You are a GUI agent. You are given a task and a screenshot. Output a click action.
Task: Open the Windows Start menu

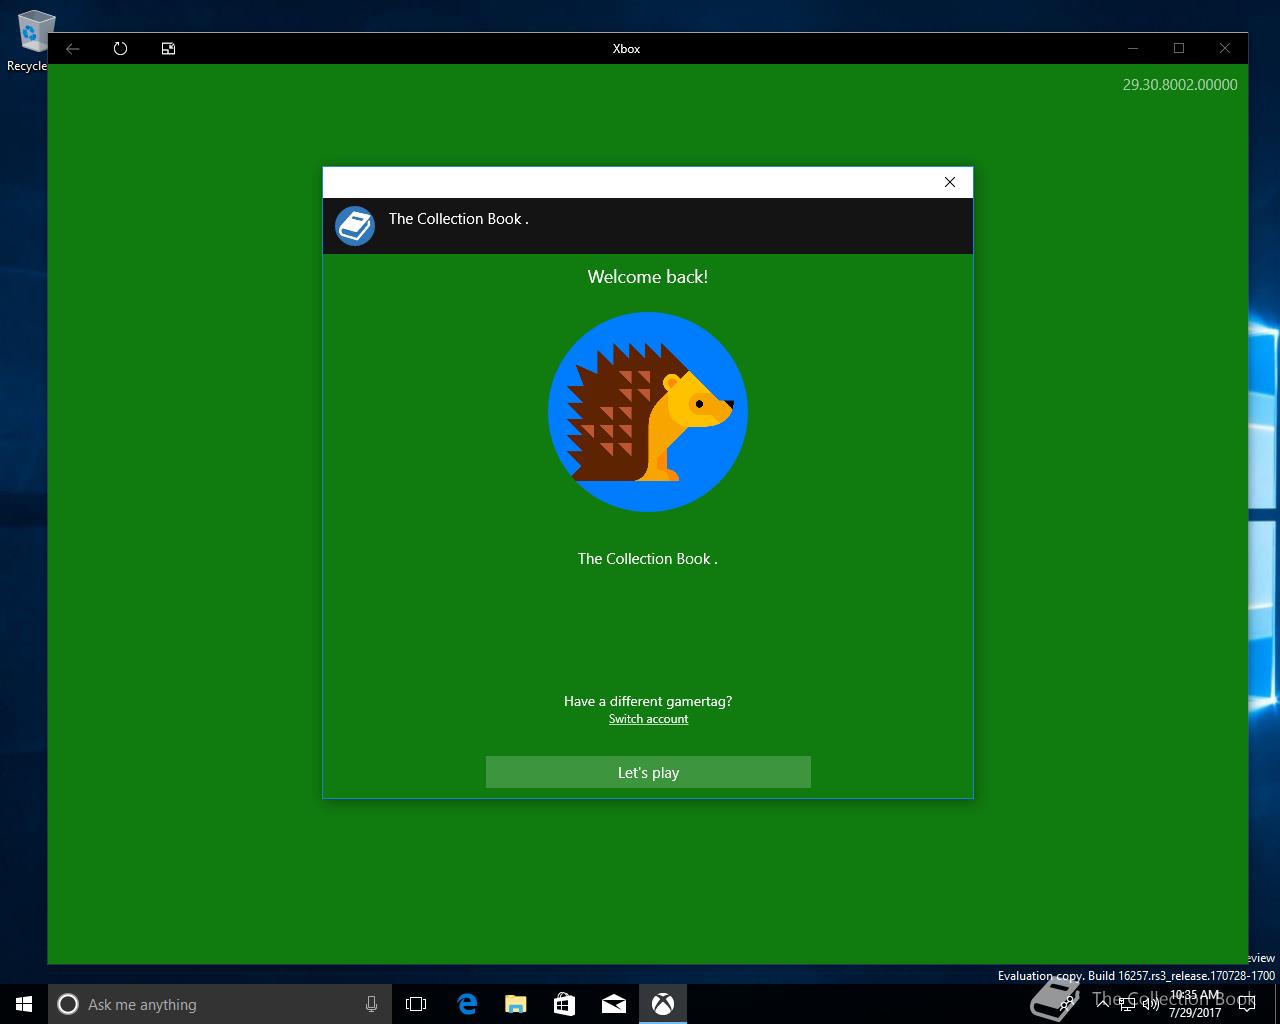pyautogui.click(x=24, y=1004)
